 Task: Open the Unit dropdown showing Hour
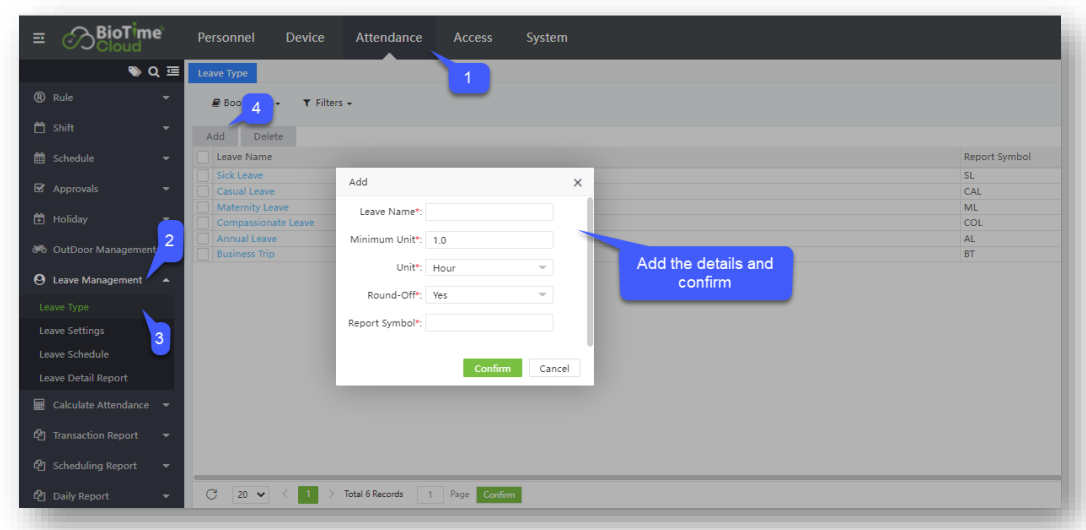[488, 268]
